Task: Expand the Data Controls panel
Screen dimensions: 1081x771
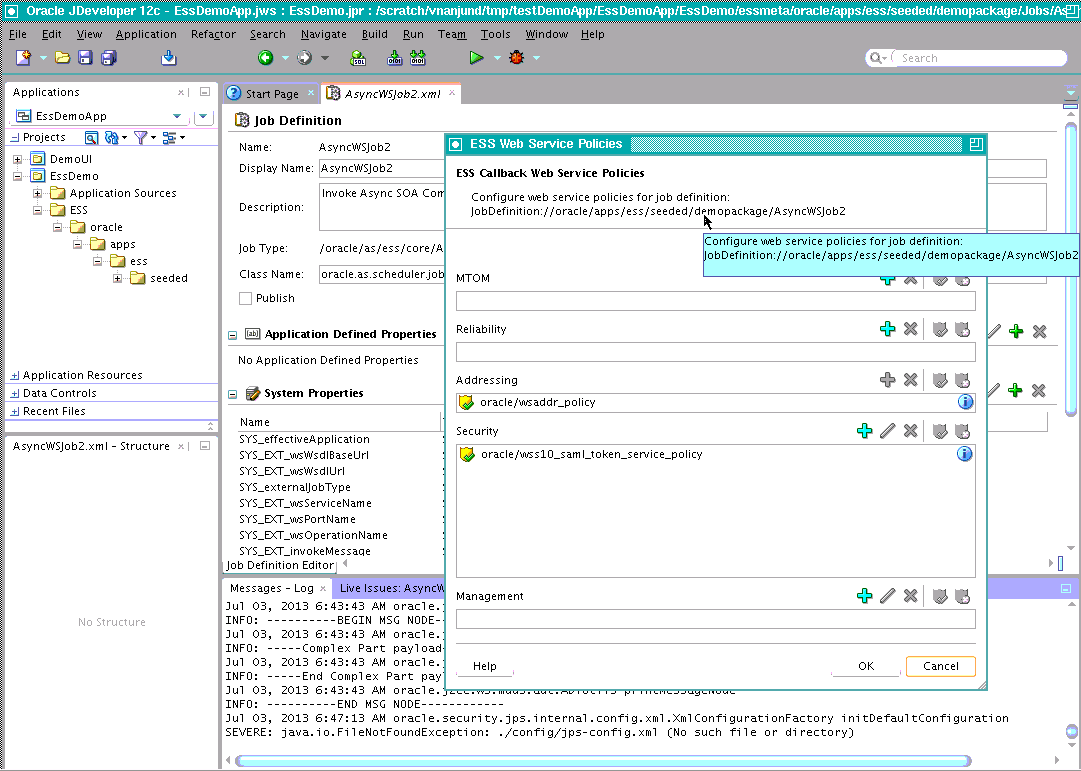Action: [15, 394]
